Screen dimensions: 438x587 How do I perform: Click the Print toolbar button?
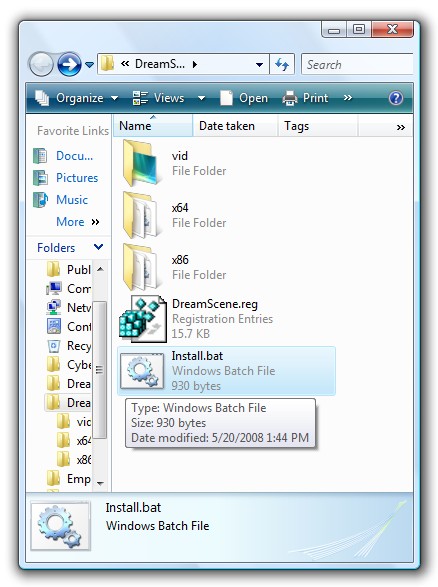coord(305,98)
